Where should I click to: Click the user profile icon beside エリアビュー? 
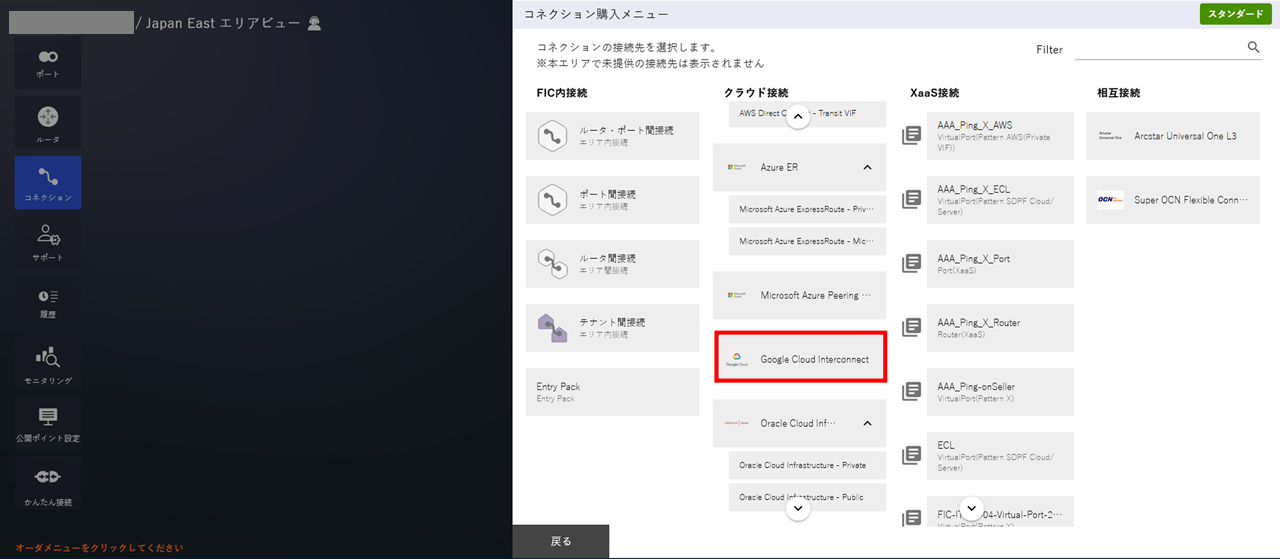pos(315,23)
